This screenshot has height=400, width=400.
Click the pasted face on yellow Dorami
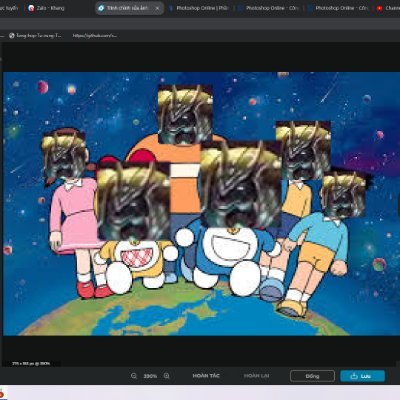coord(134,201)
